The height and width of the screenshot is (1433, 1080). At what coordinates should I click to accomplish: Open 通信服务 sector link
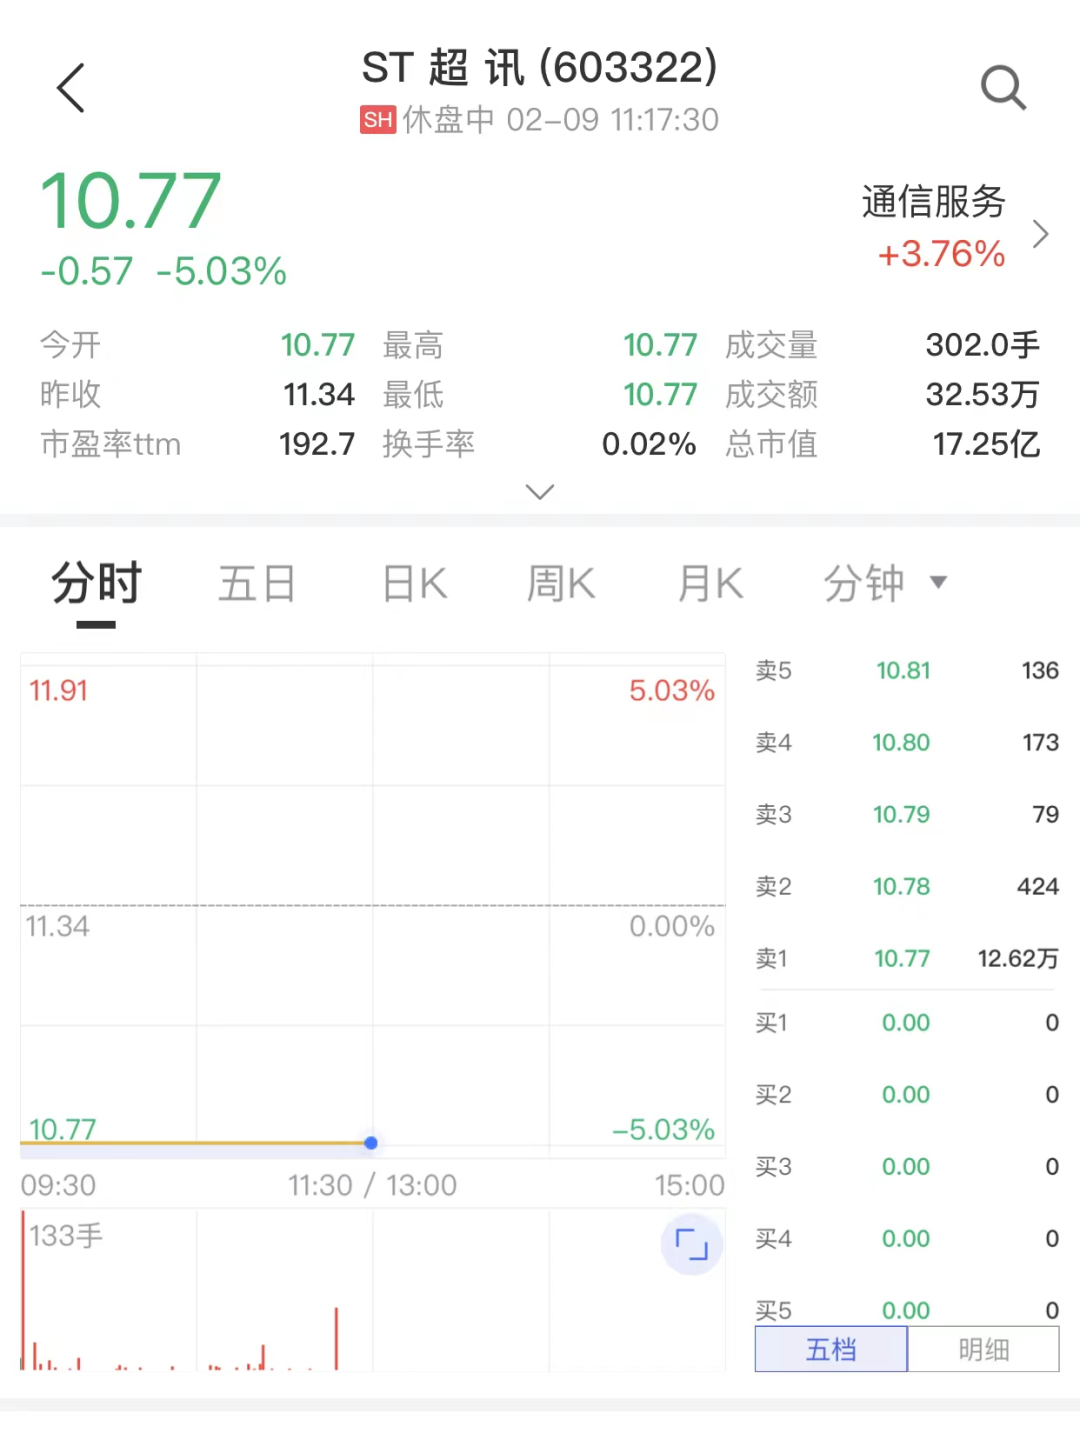click(x=934, y=201)
